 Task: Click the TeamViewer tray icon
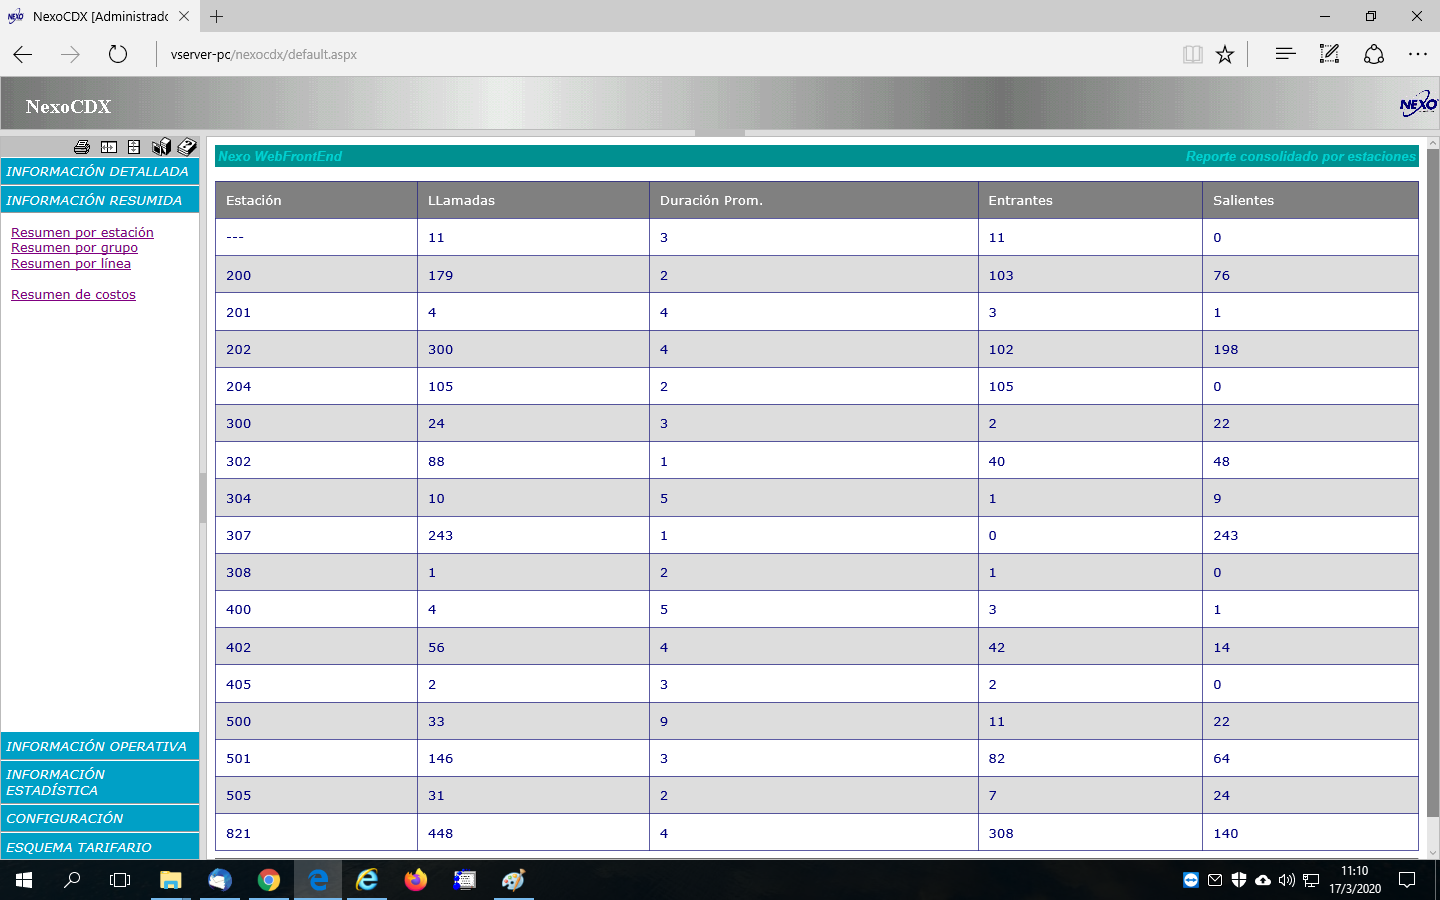point(1190,880)
